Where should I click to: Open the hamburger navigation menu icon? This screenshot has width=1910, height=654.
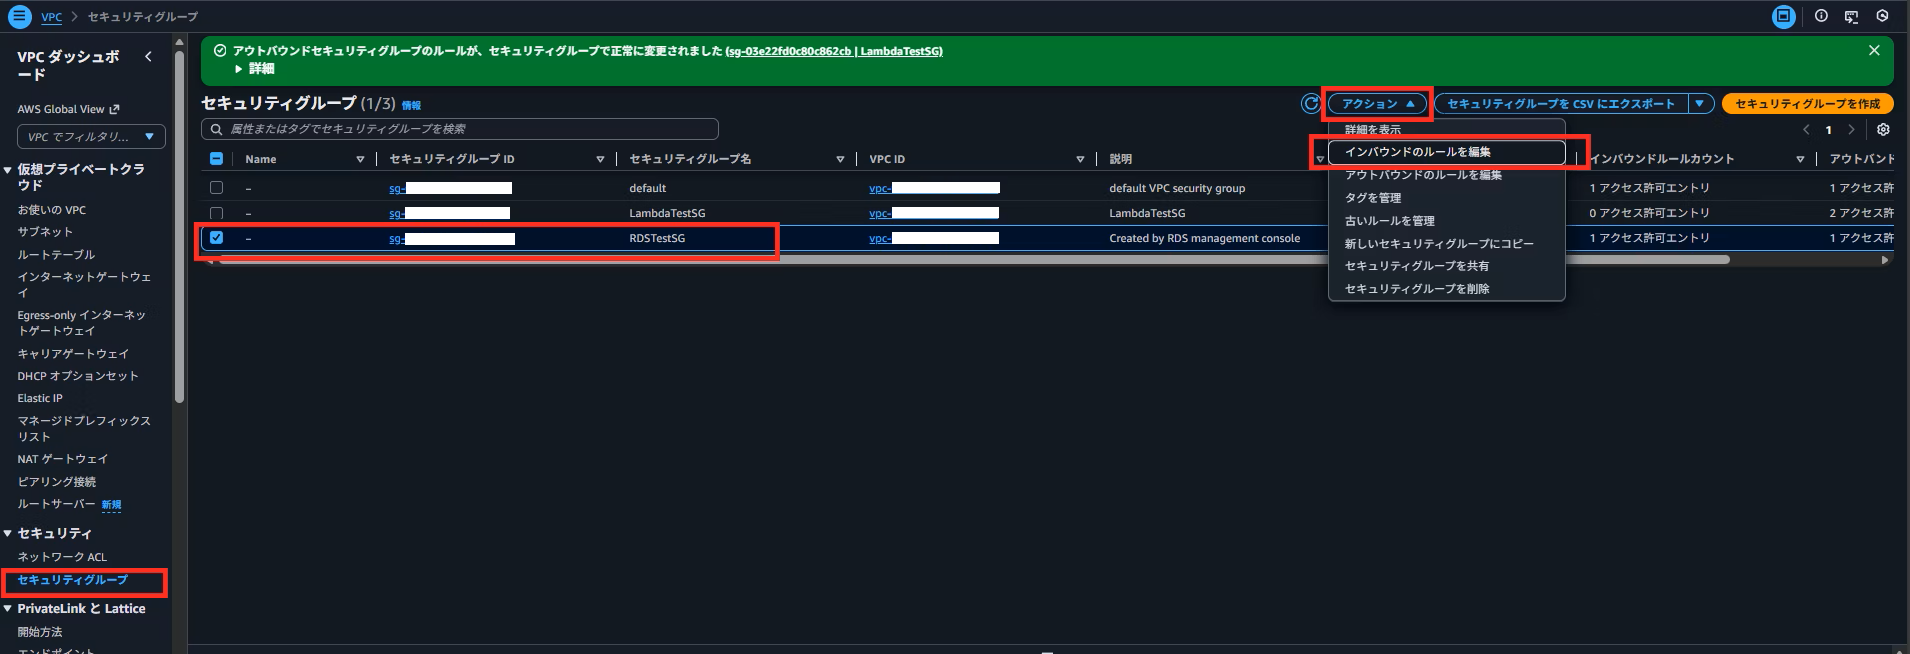coord(19,16)
